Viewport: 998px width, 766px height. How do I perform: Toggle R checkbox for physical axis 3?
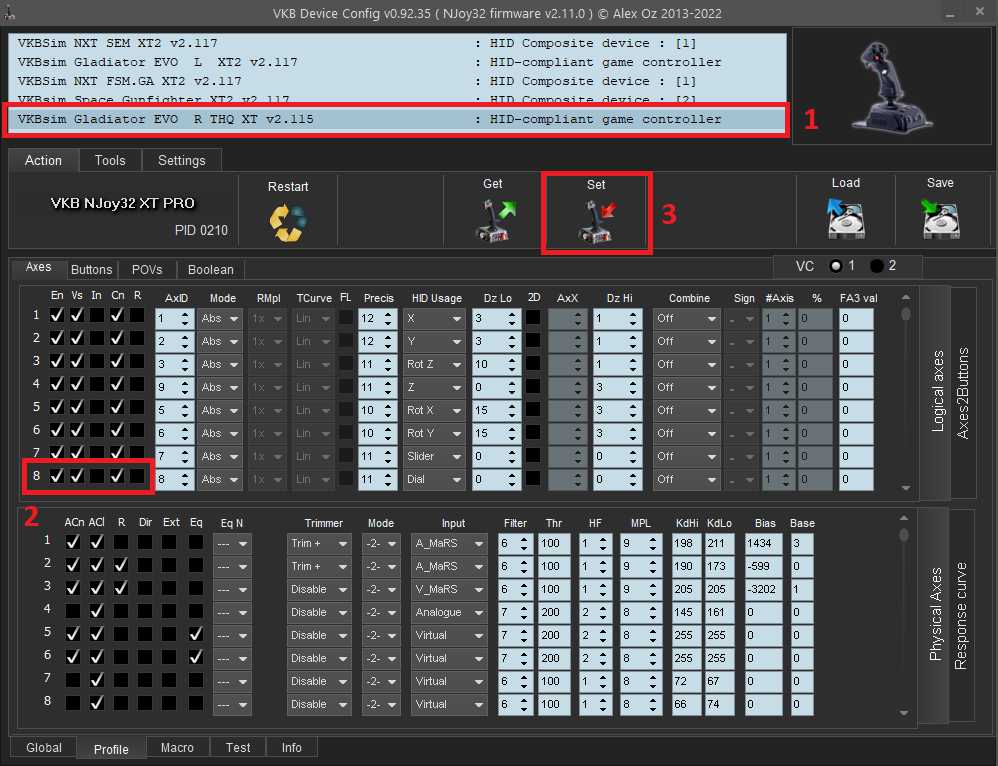[121, 588]
